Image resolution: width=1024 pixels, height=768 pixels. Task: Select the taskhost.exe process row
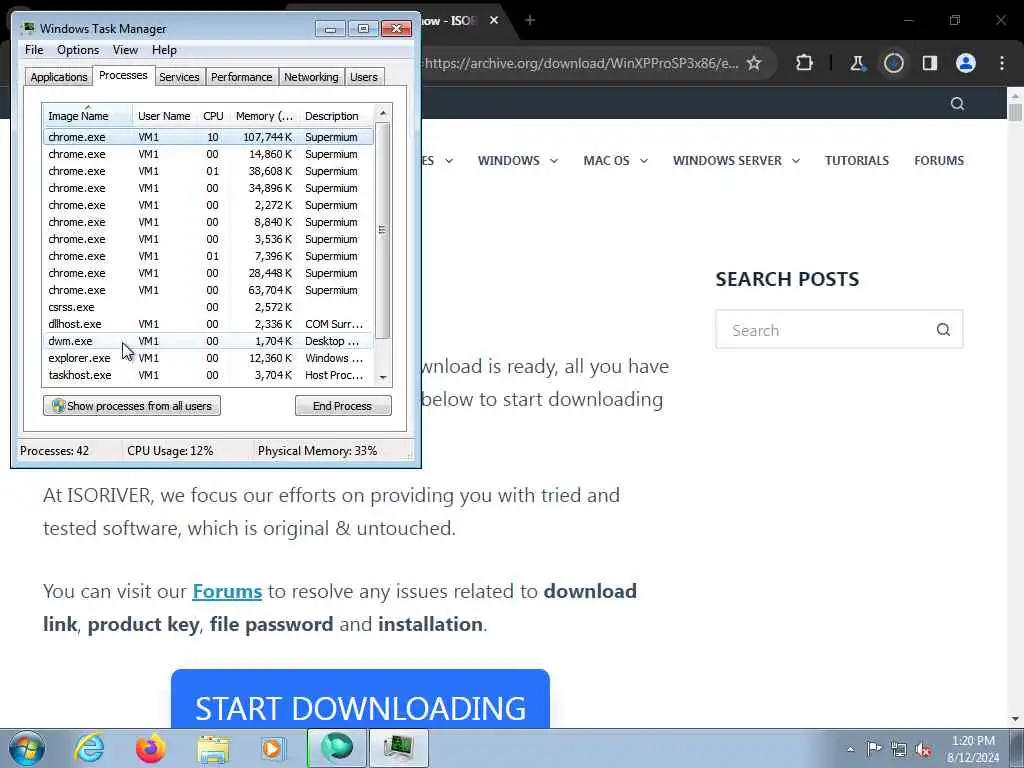pos(208,375)
